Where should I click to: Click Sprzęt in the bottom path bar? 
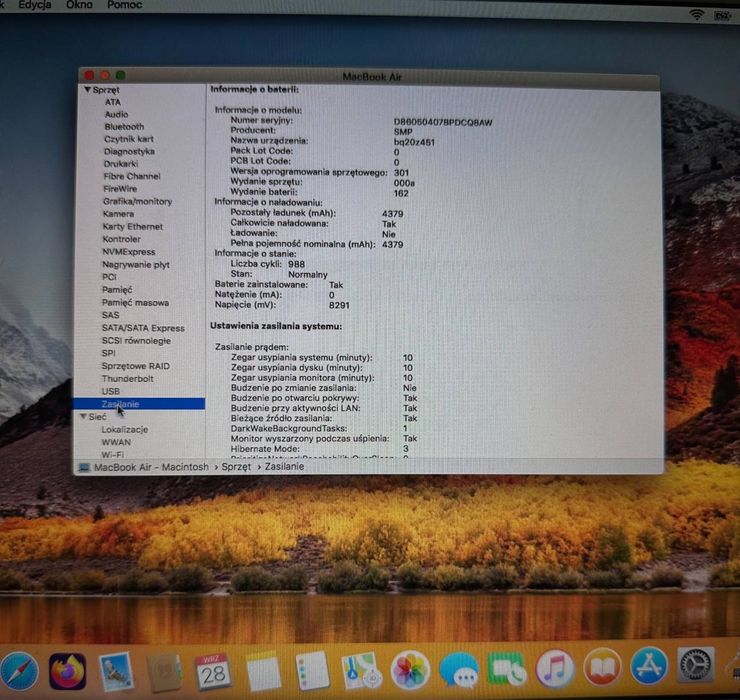point(236,467)
